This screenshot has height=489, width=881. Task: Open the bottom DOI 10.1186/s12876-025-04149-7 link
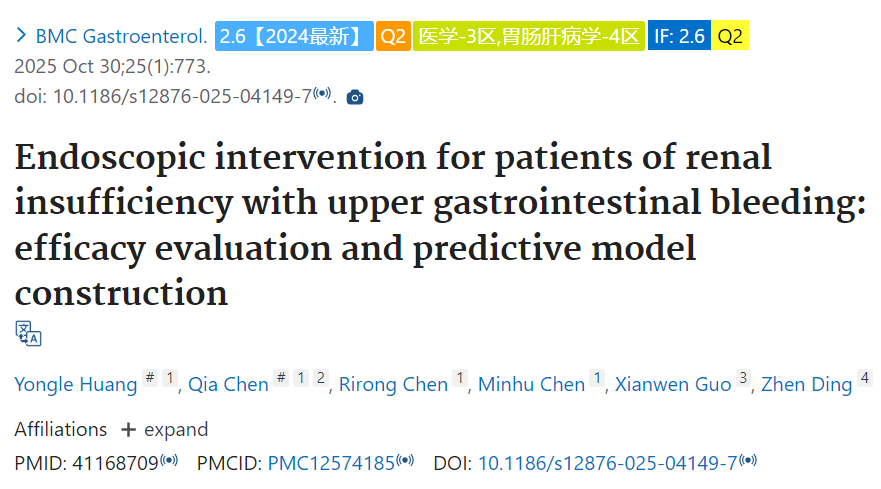coord(607,464)
